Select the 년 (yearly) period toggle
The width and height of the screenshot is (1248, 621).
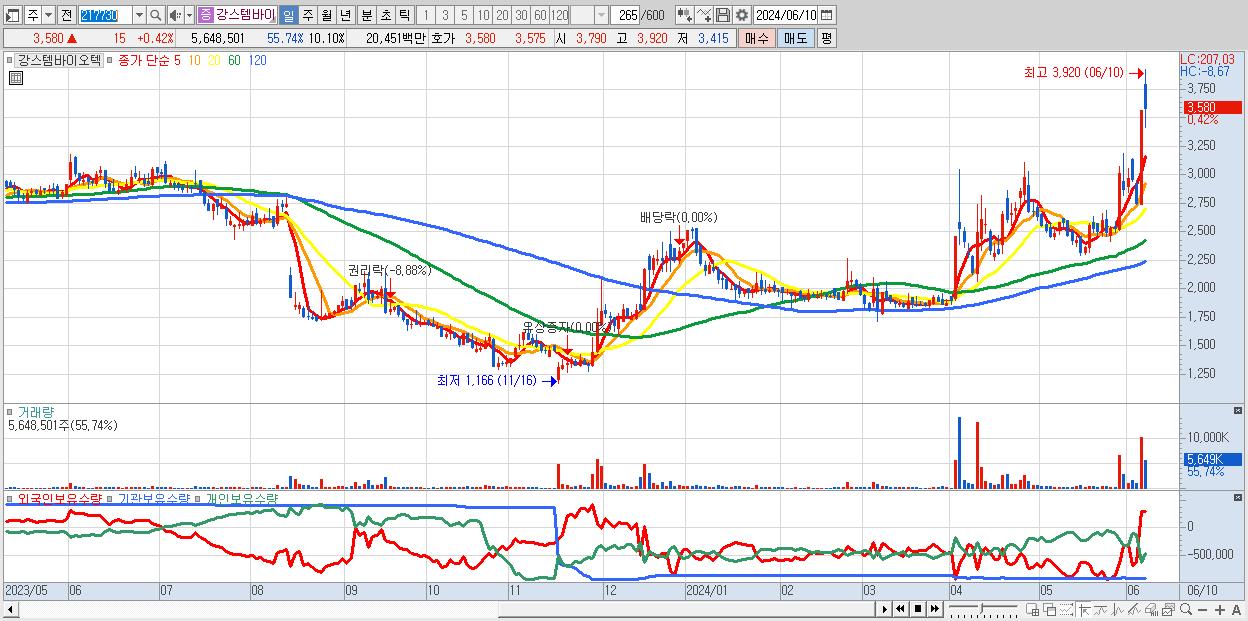tap(345, 15)
